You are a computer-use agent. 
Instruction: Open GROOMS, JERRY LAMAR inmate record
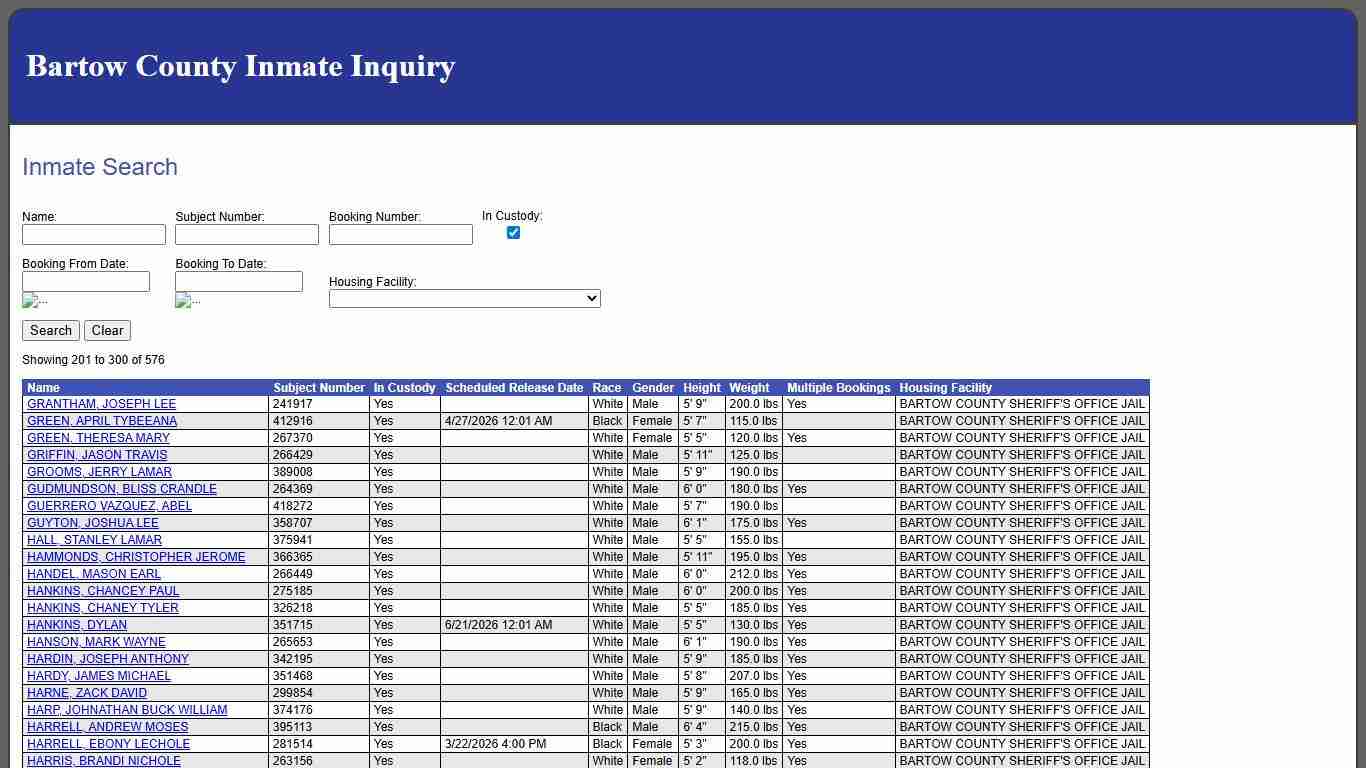coord(99,471)
